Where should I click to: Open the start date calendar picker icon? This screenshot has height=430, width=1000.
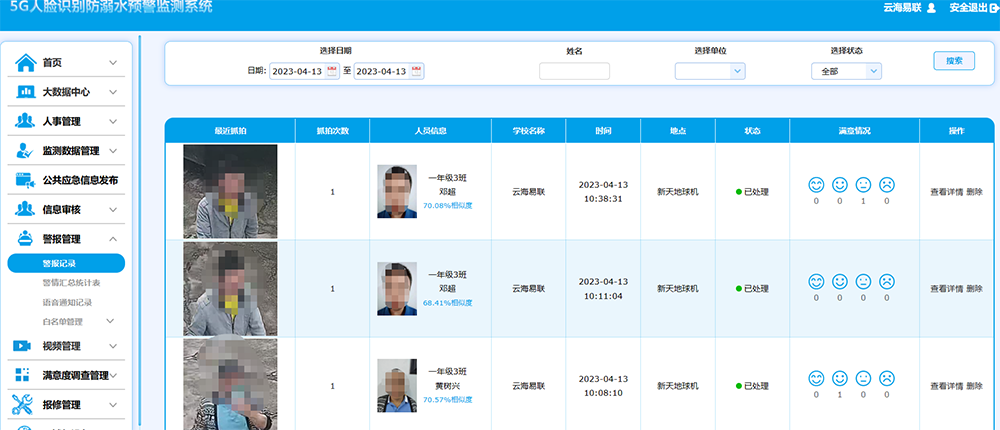332,71
